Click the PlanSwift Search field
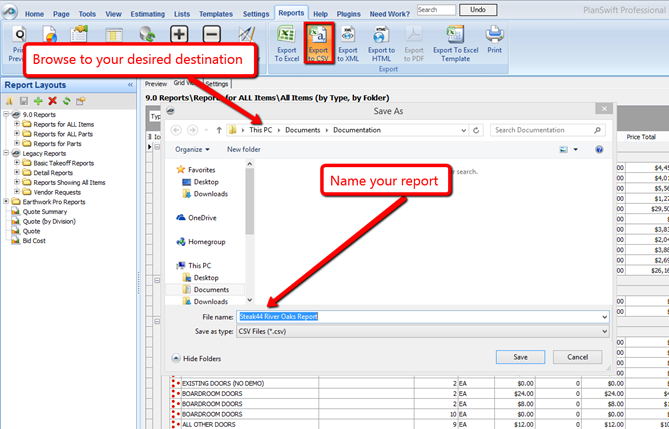 click(436, 9)
